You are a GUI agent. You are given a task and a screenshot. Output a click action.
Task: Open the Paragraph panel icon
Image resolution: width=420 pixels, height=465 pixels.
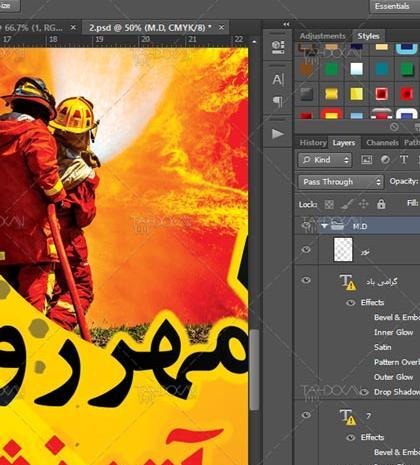click(x=278, y=102)
